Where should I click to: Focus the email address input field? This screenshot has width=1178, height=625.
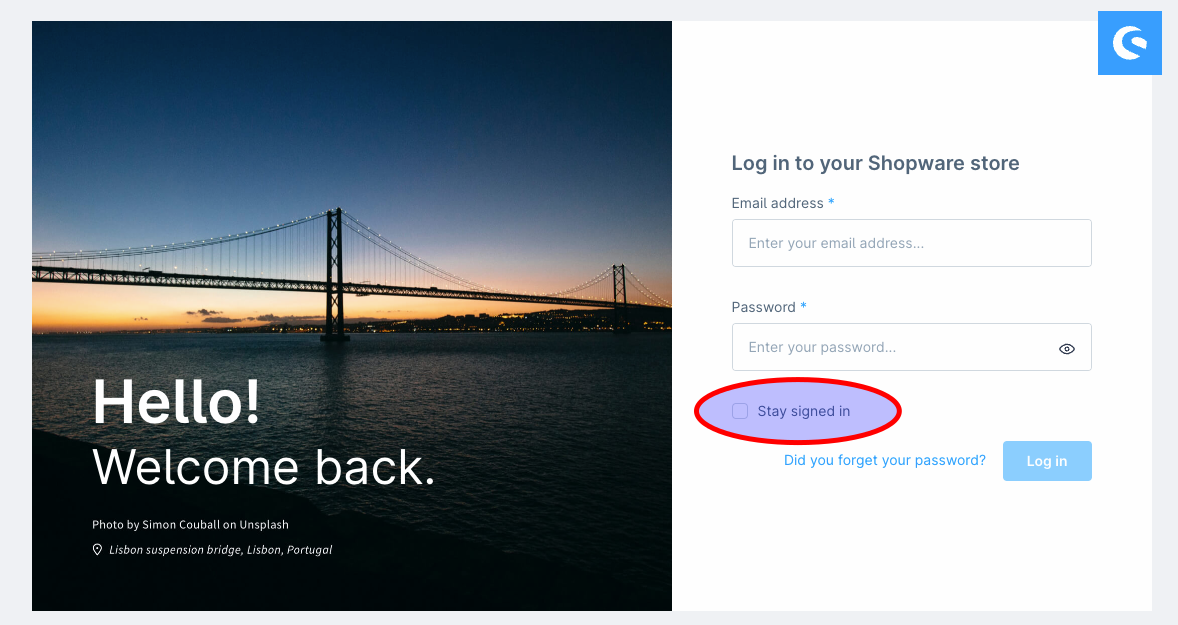[910, 243]
